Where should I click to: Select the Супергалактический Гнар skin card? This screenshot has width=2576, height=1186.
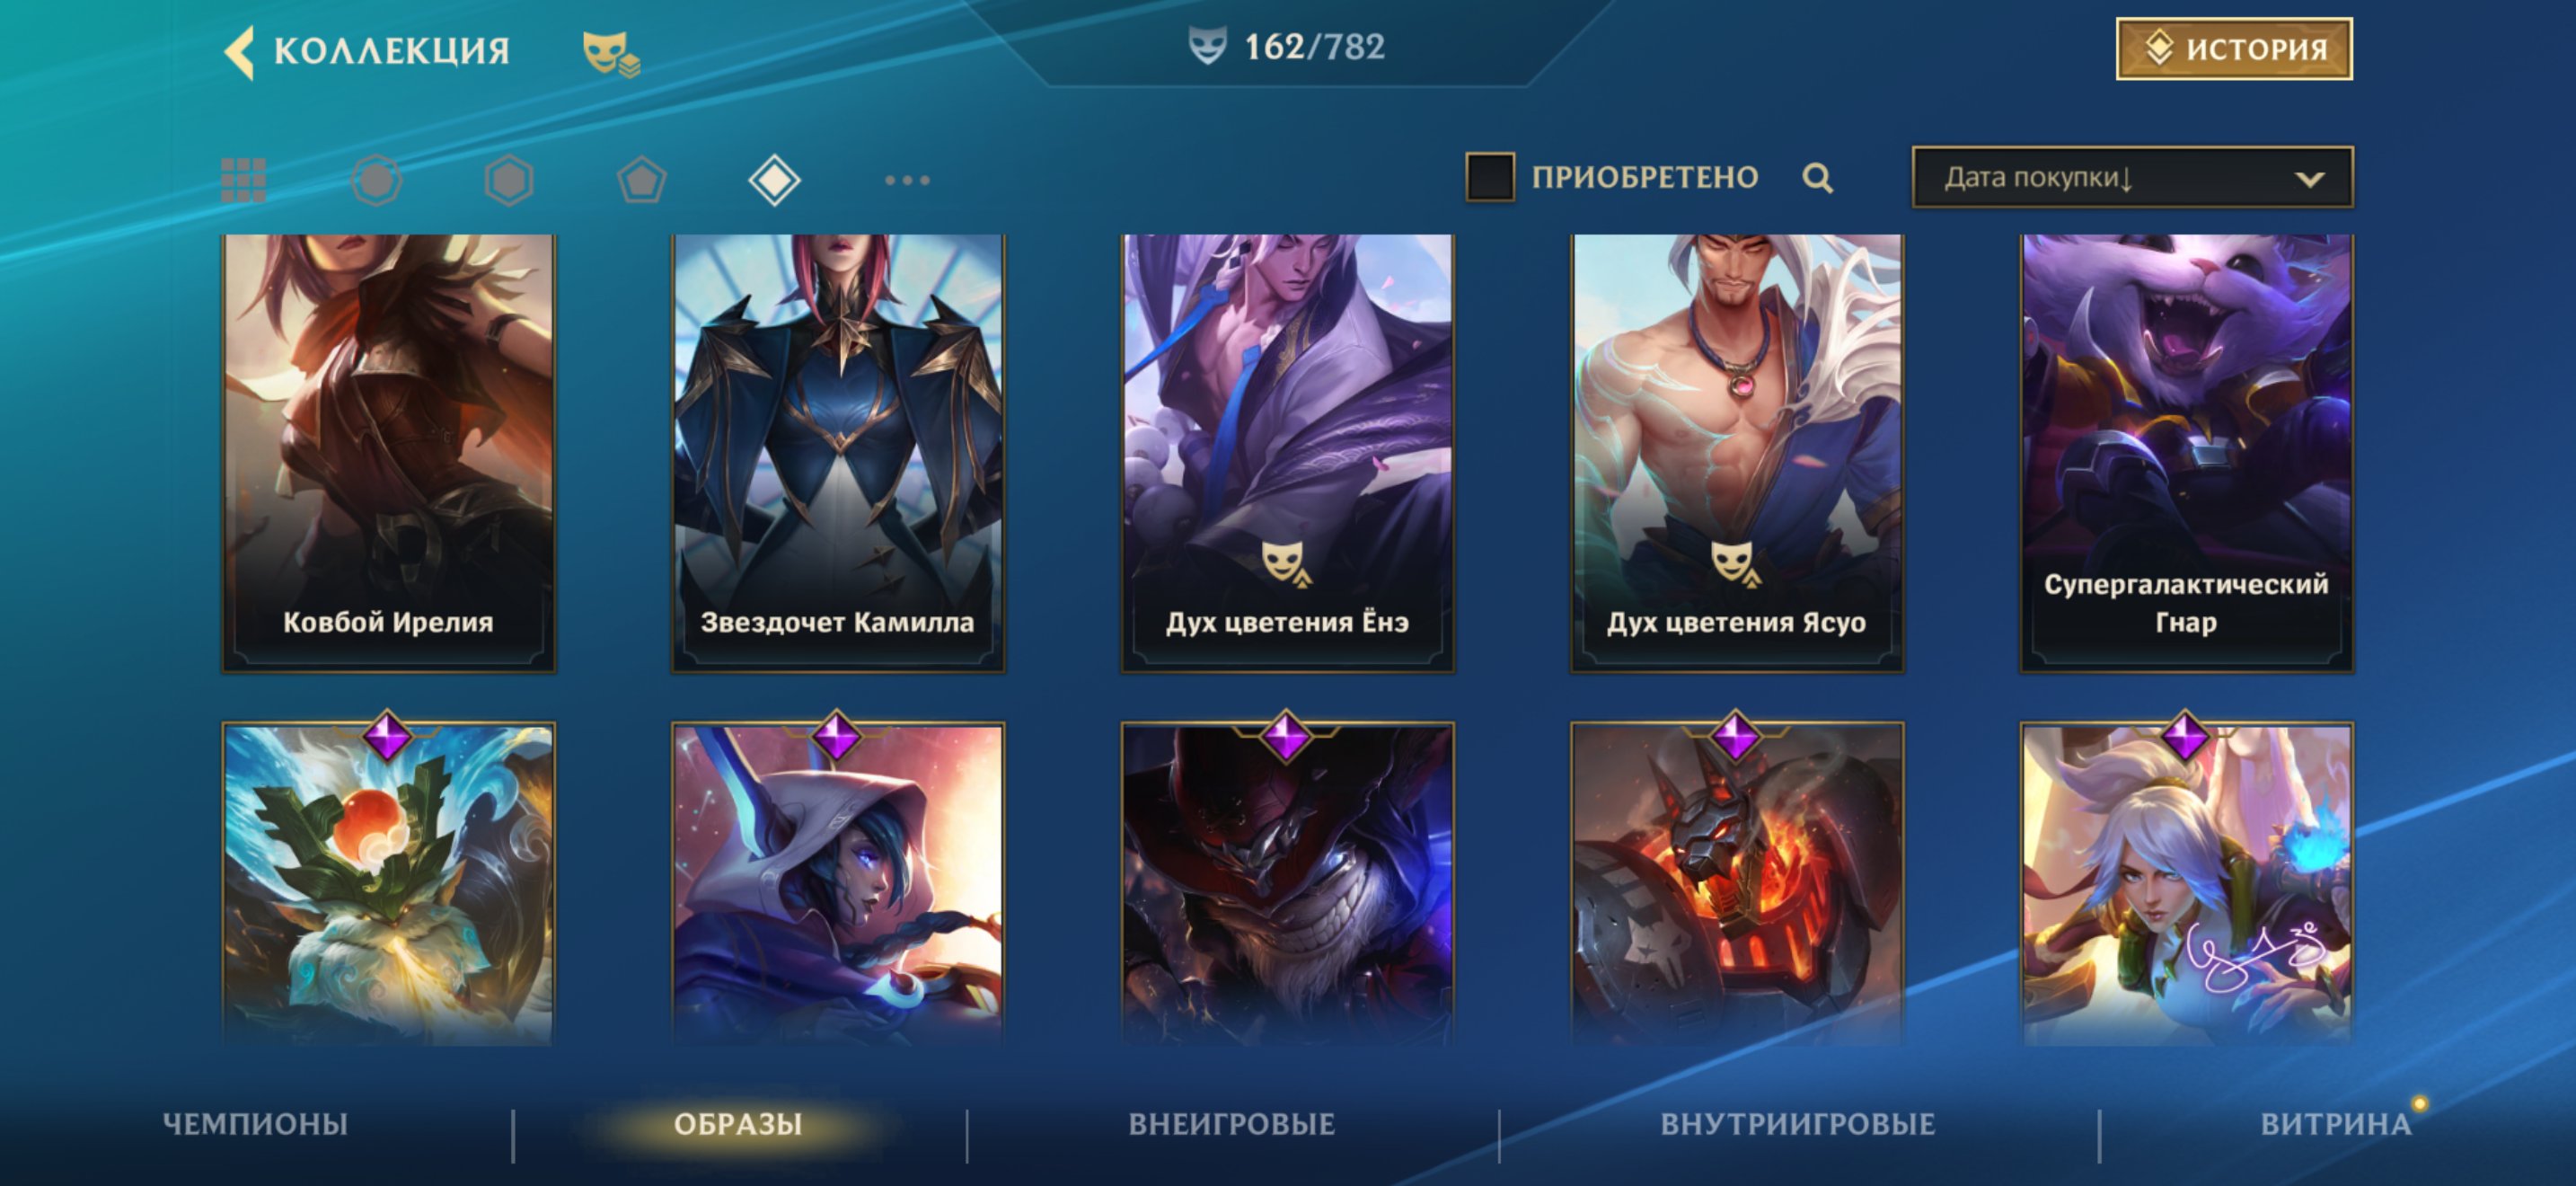tap(2186, 453)
